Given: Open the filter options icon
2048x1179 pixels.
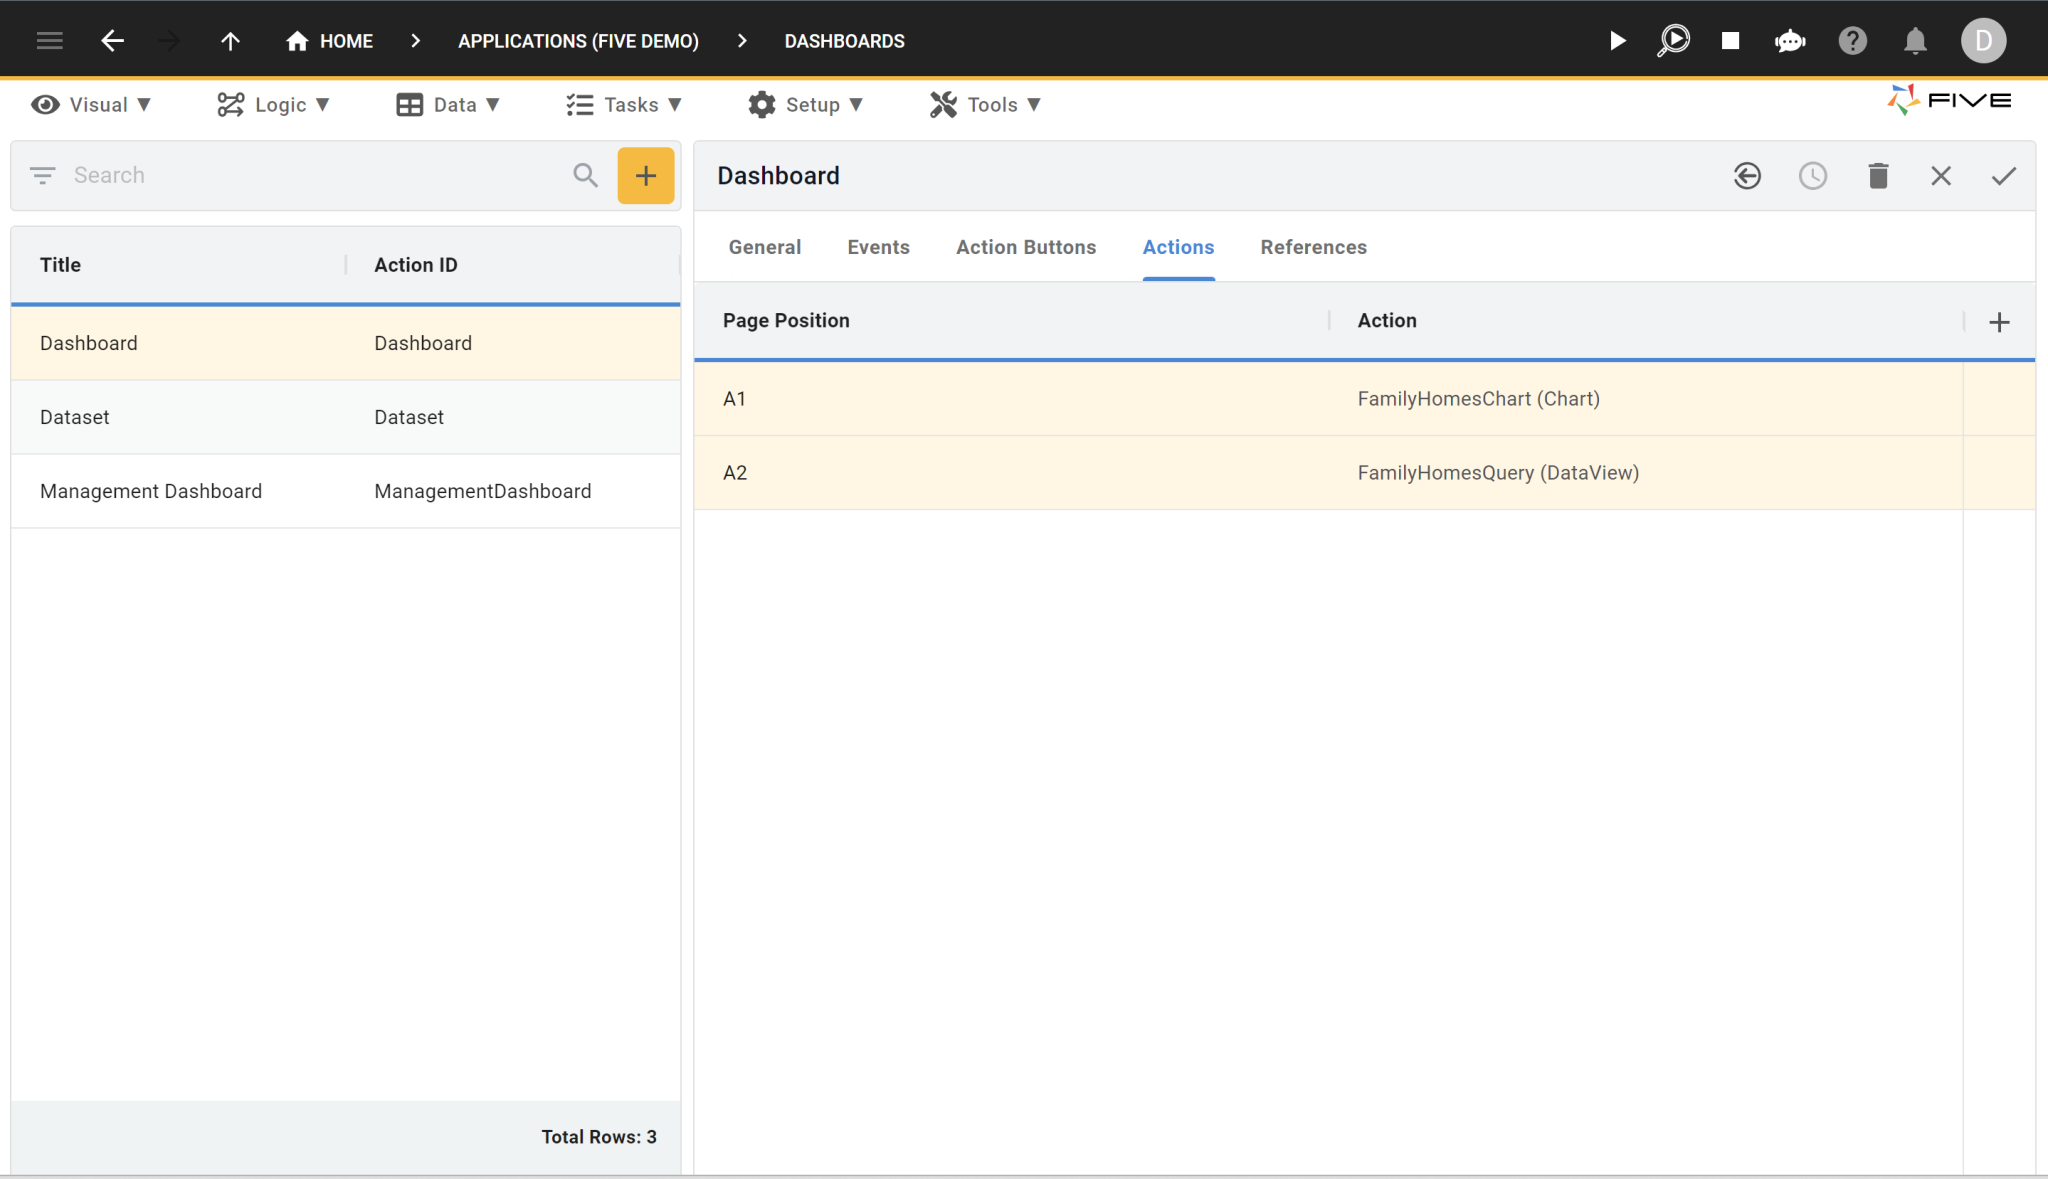Looking at the screenshot, I should pyautogui.click(x=42, y=174).
